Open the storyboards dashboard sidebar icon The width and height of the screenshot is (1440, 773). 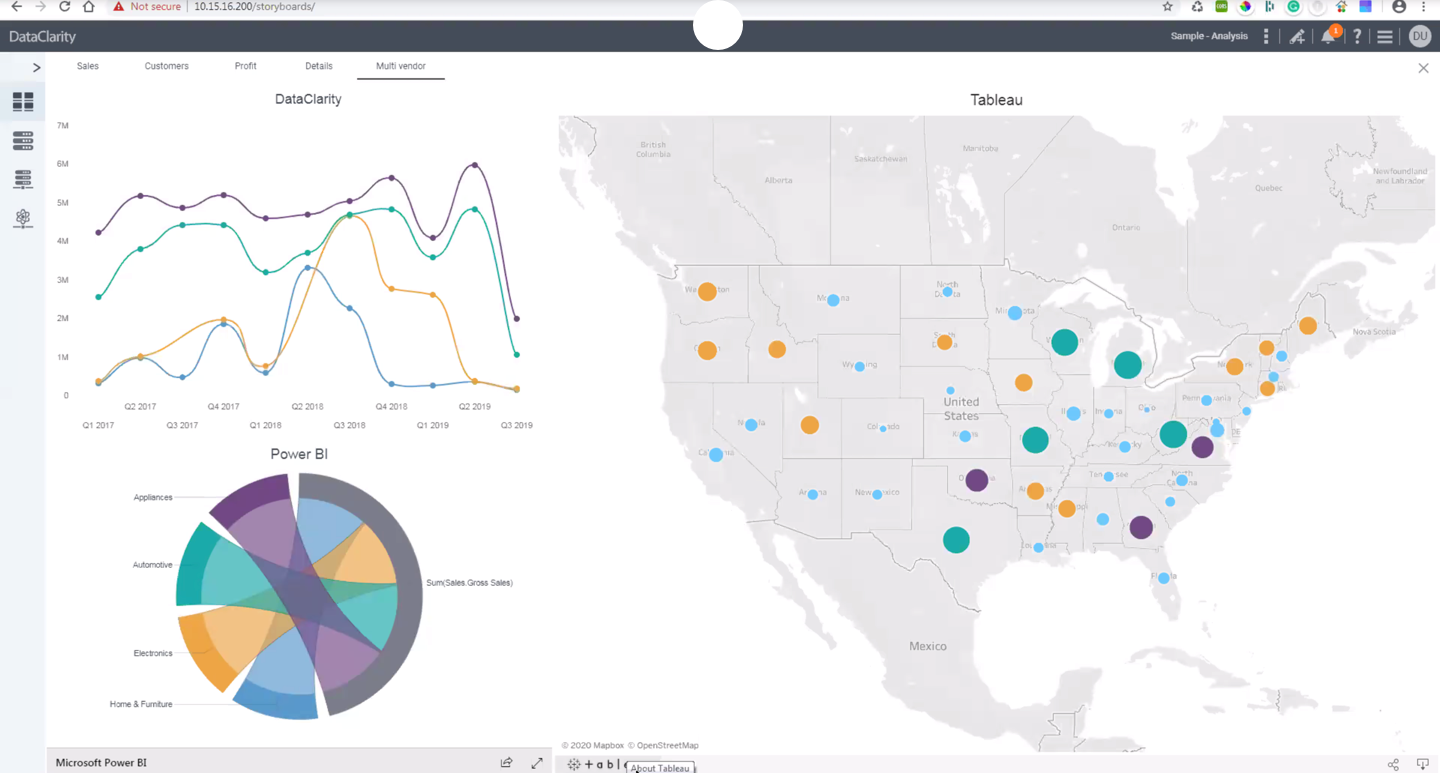point(23,102)
